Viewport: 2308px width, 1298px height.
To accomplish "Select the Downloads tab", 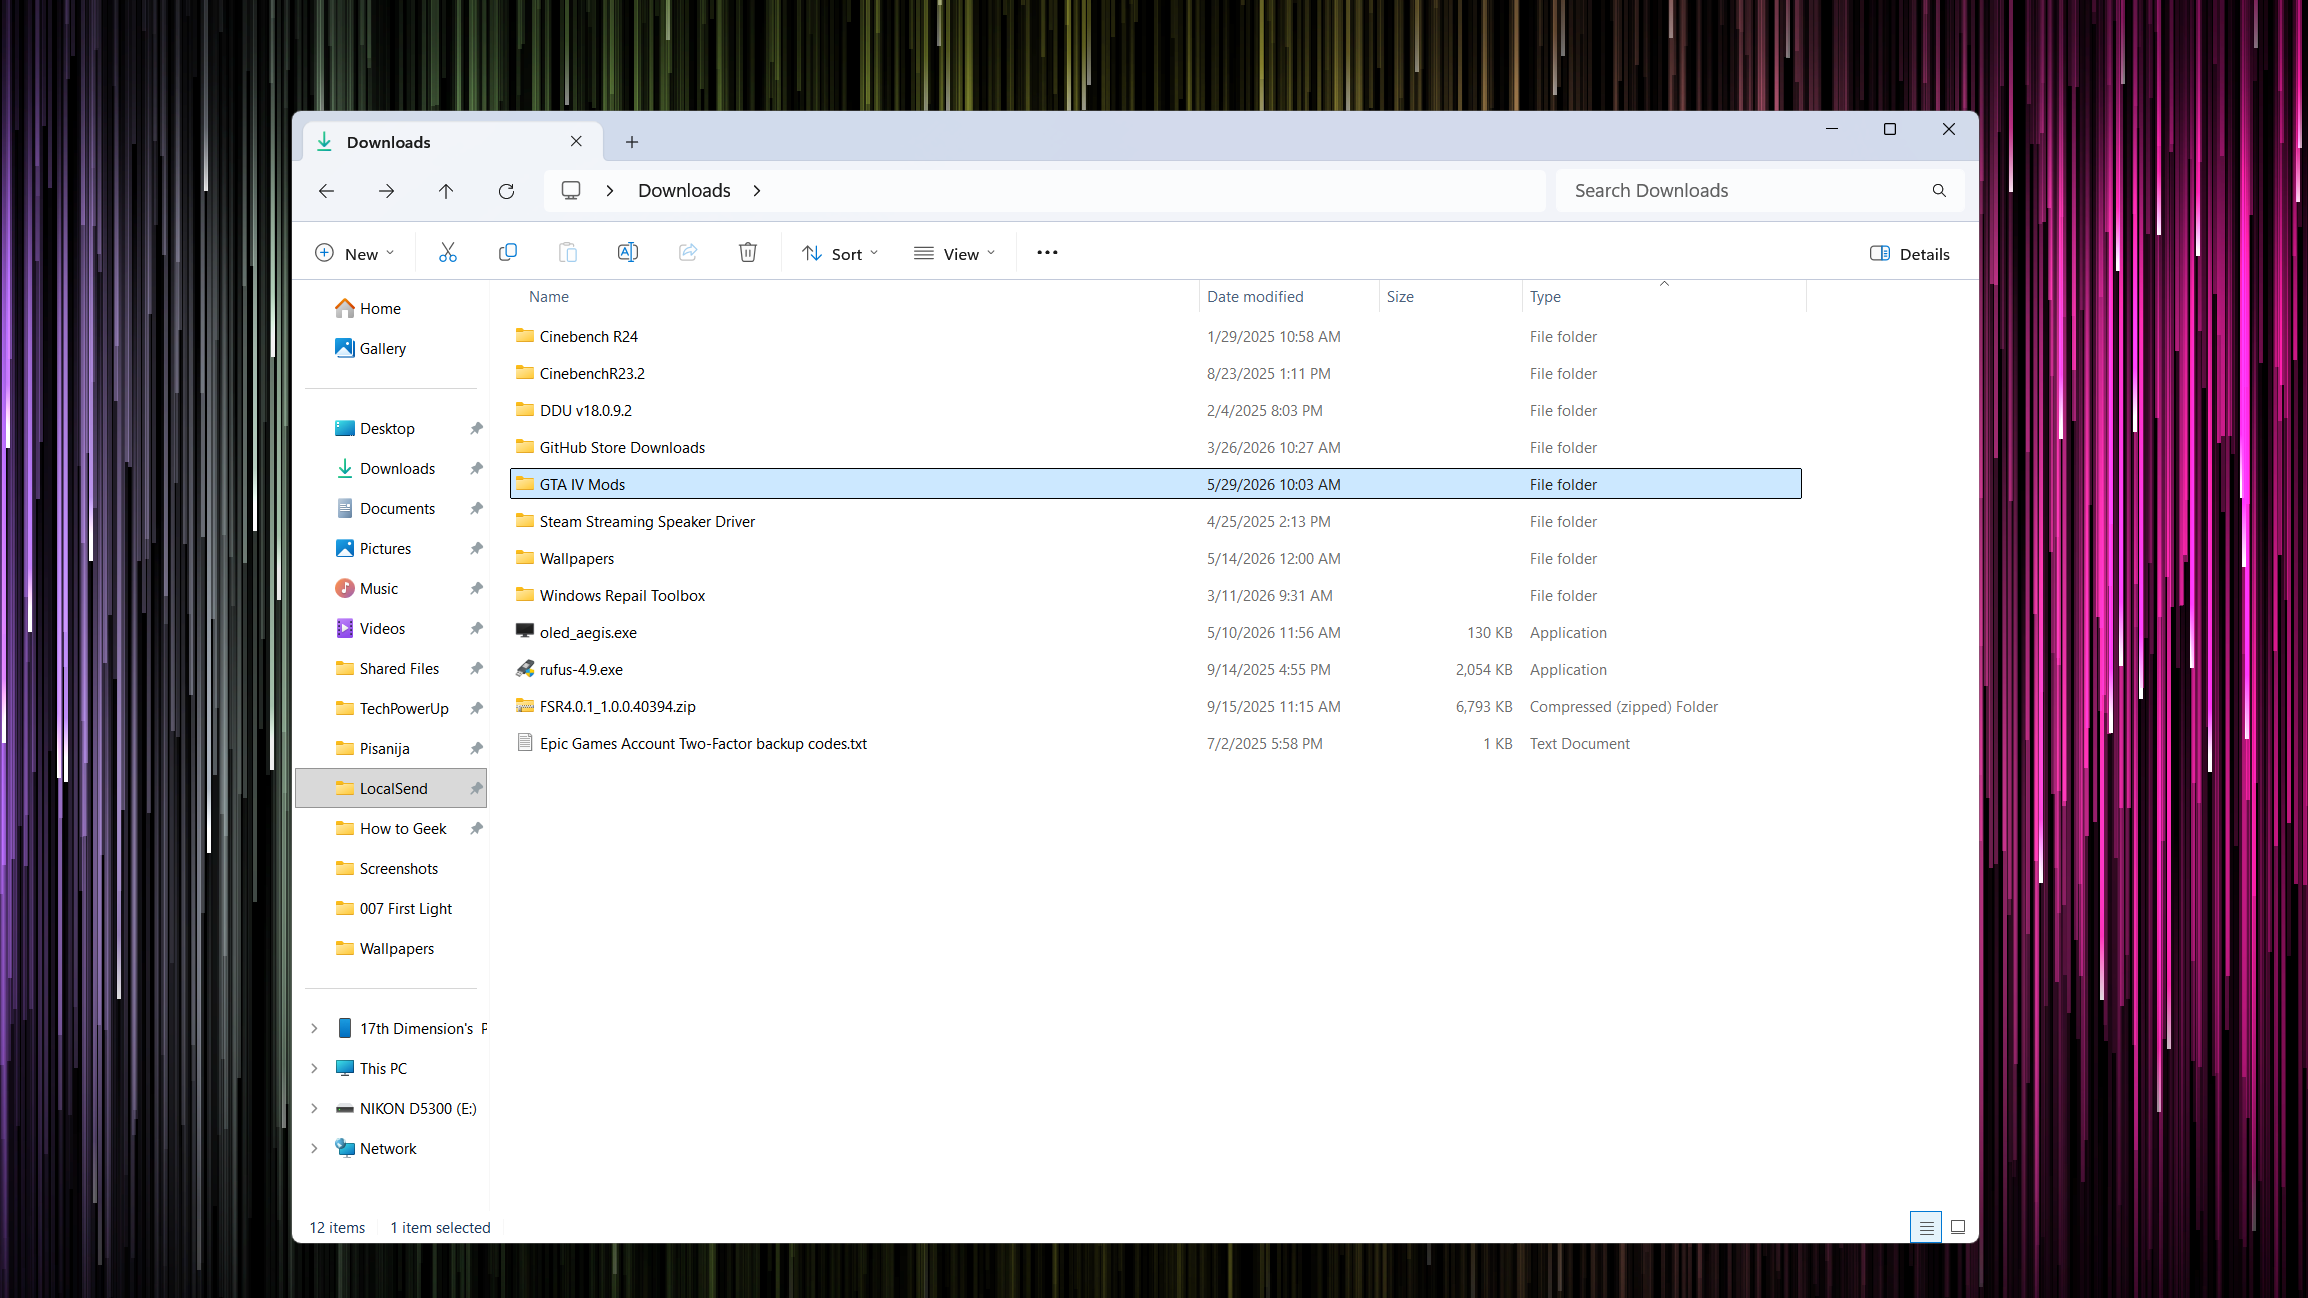I will (453, 142).
